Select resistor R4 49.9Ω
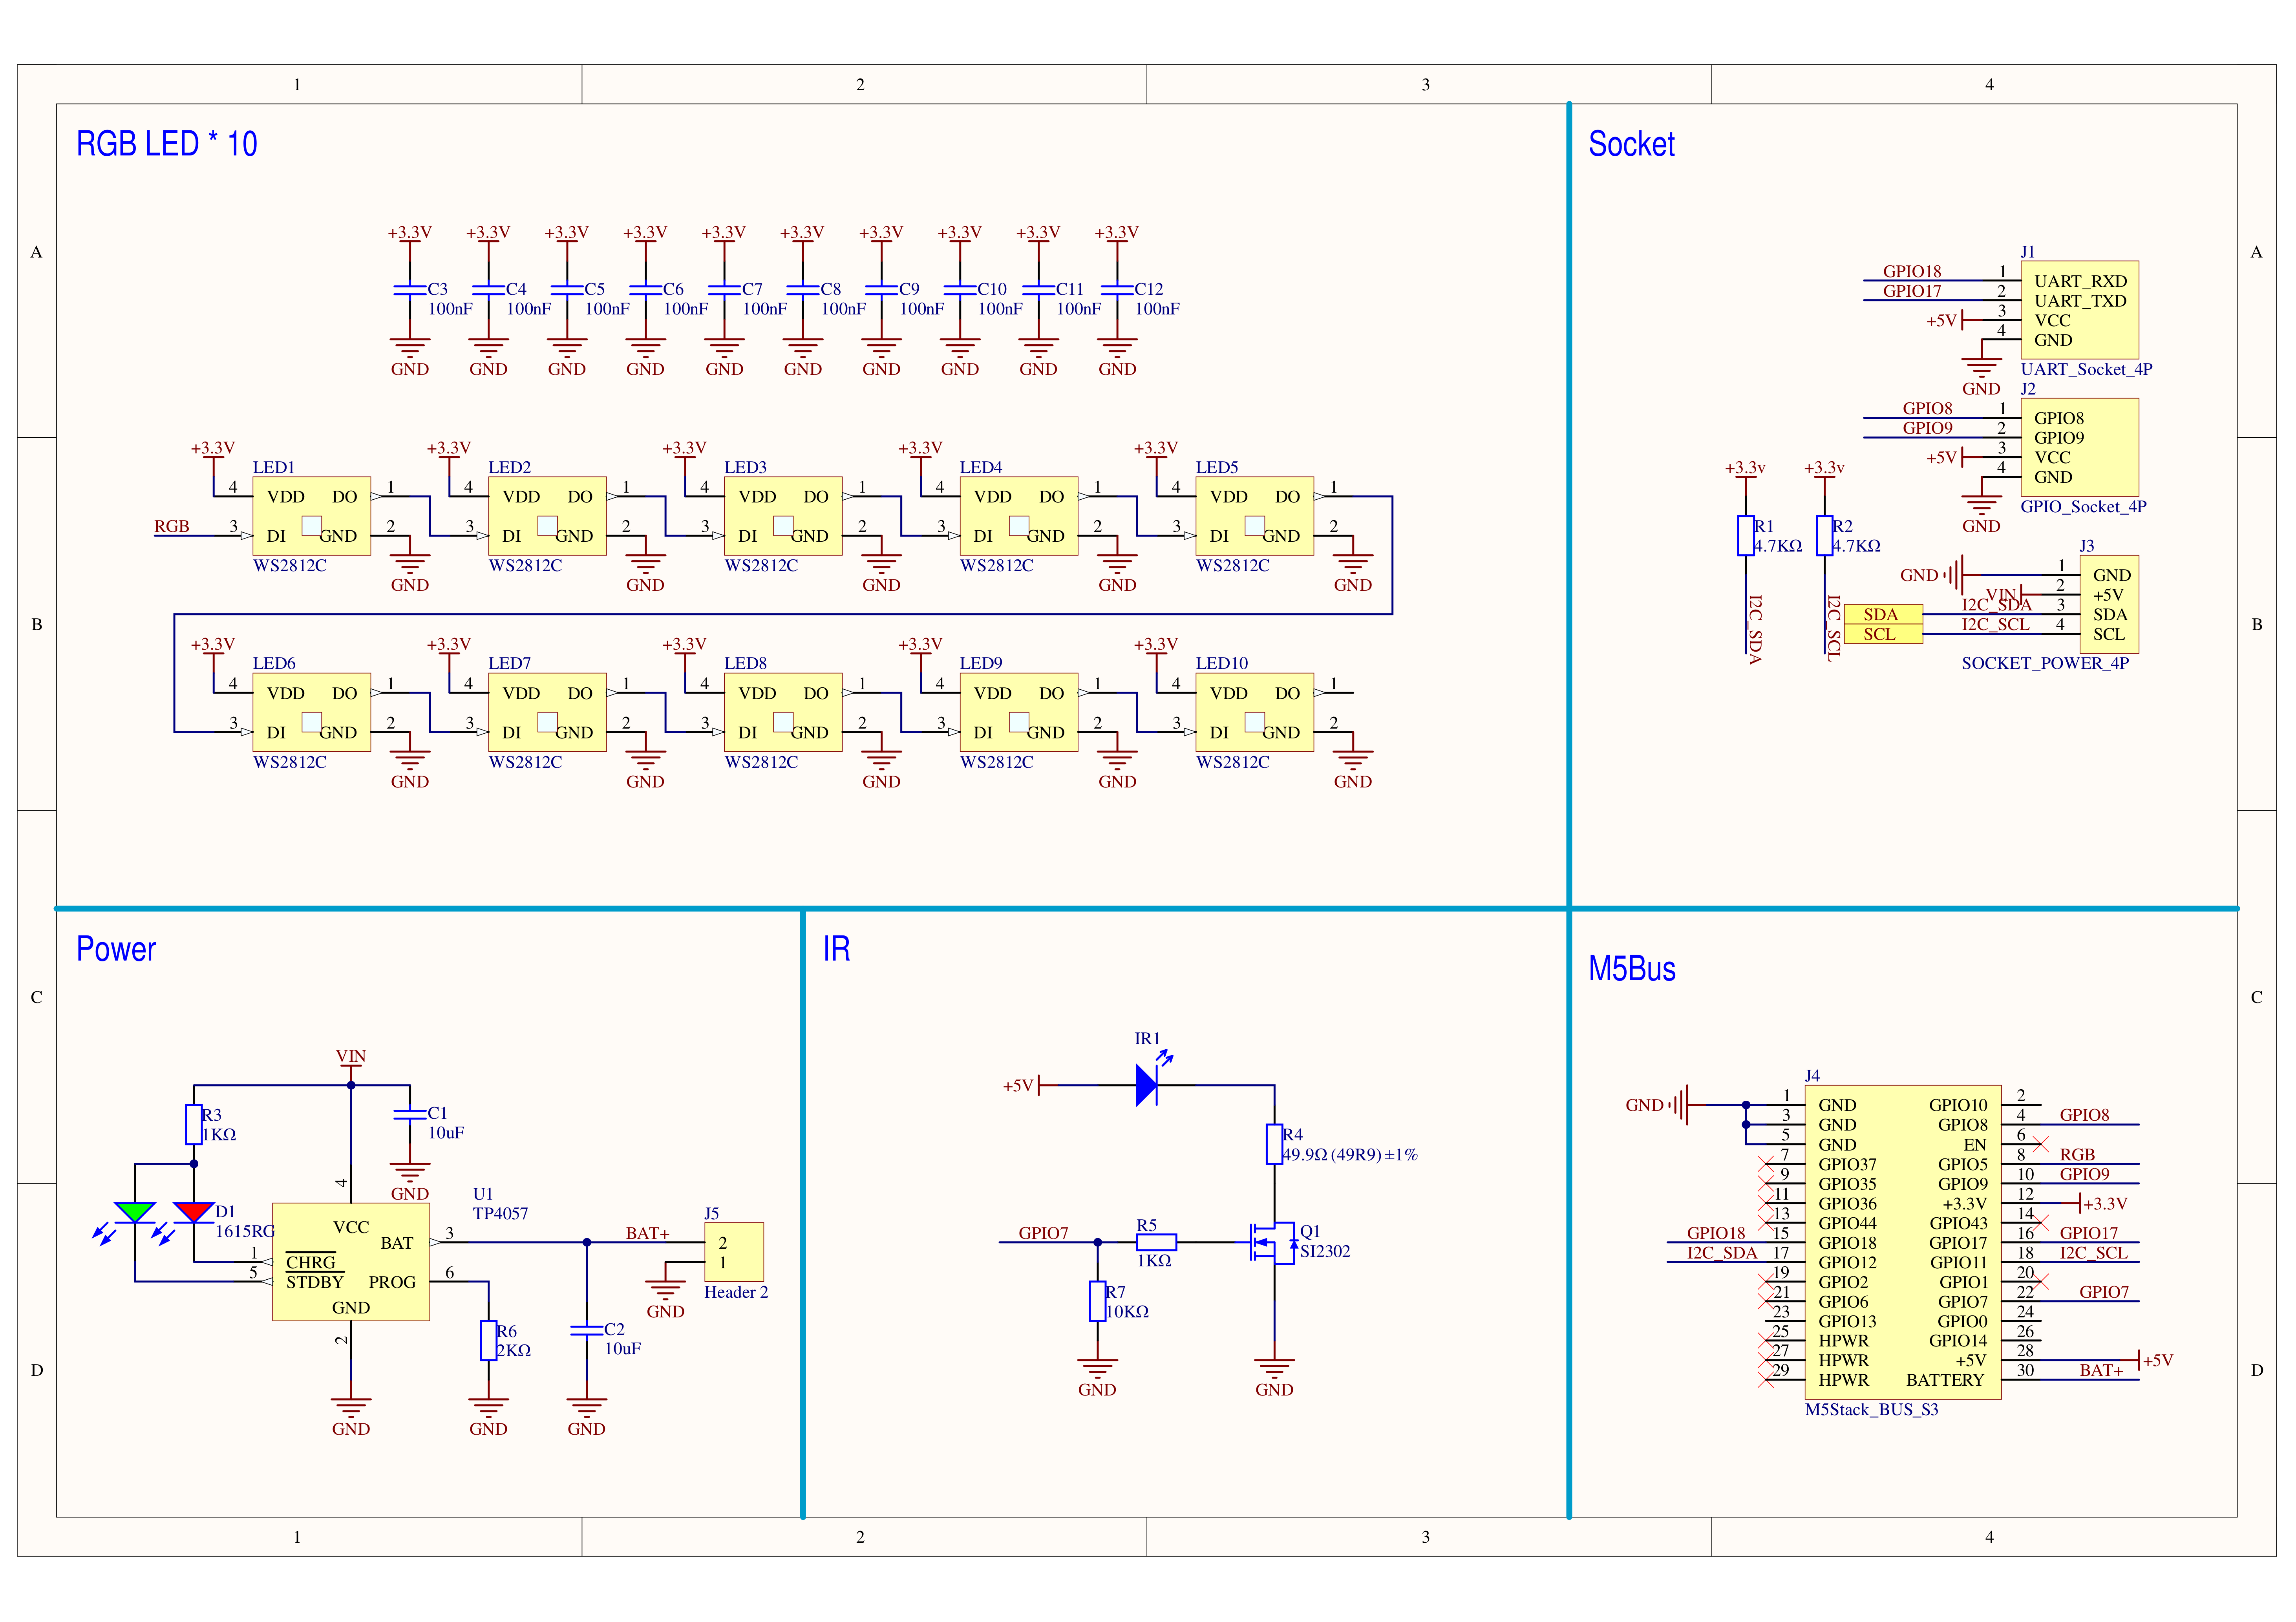The width and height of the screenshot is (2296, 1622). 1274,1144
